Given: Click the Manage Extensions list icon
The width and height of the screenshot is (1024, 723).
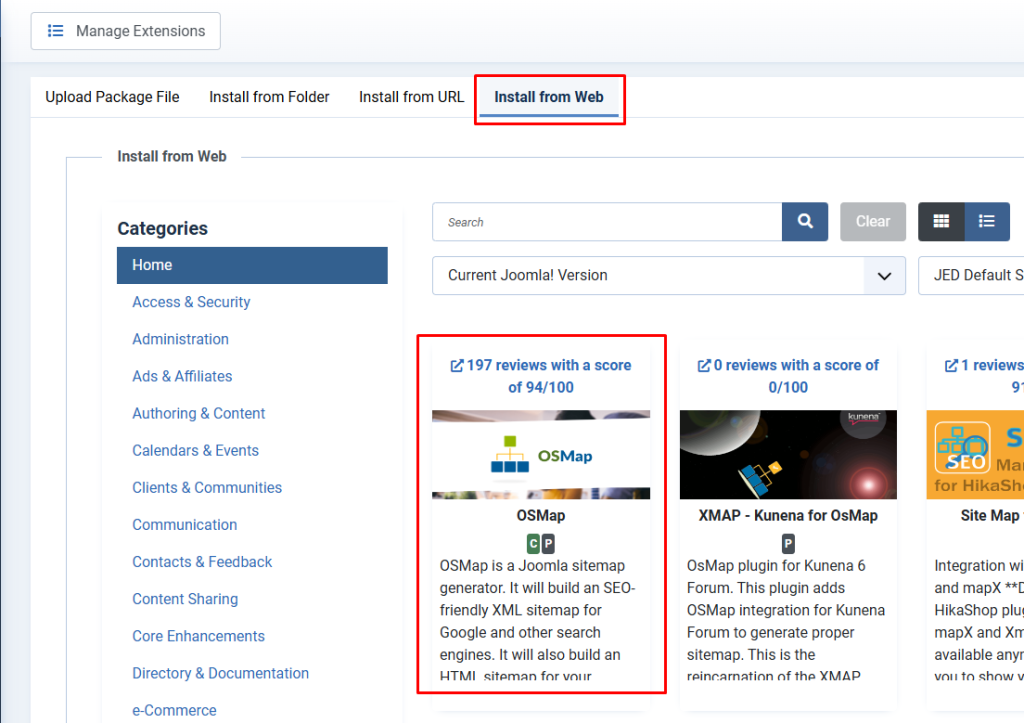Looking at the screenshot, I should 57,30.
